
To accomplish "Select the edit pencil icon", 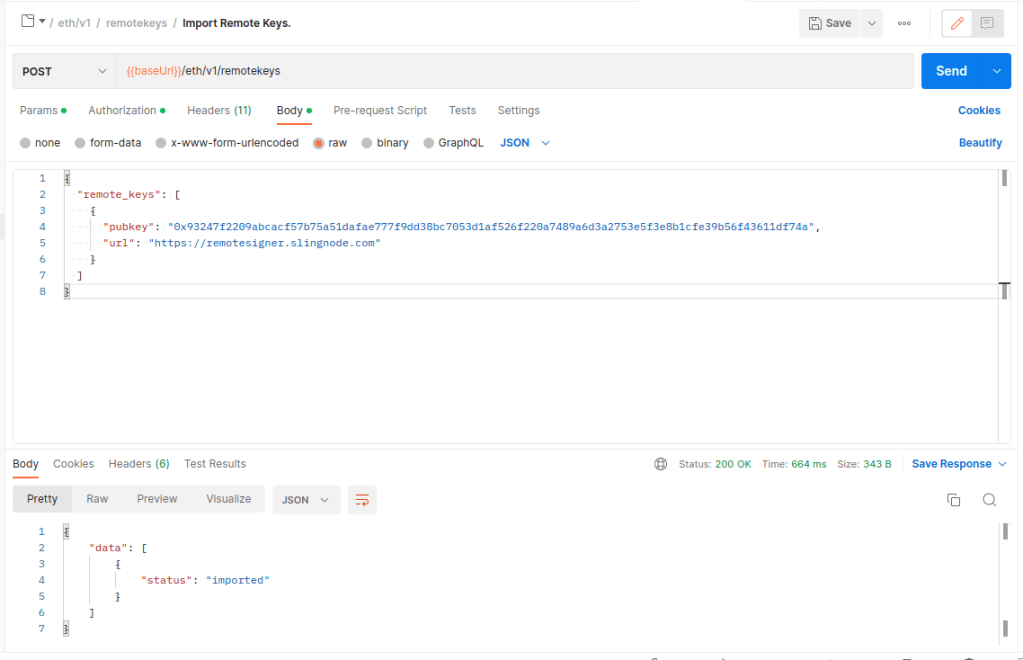I will click(x=959, y=22).
